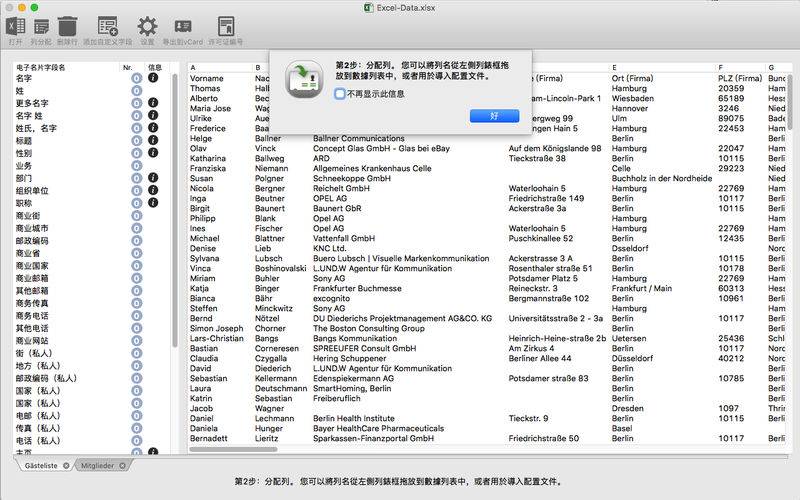Click info icon for 职称 field
This screenshot has width=800, height=500.
point(153,203)
